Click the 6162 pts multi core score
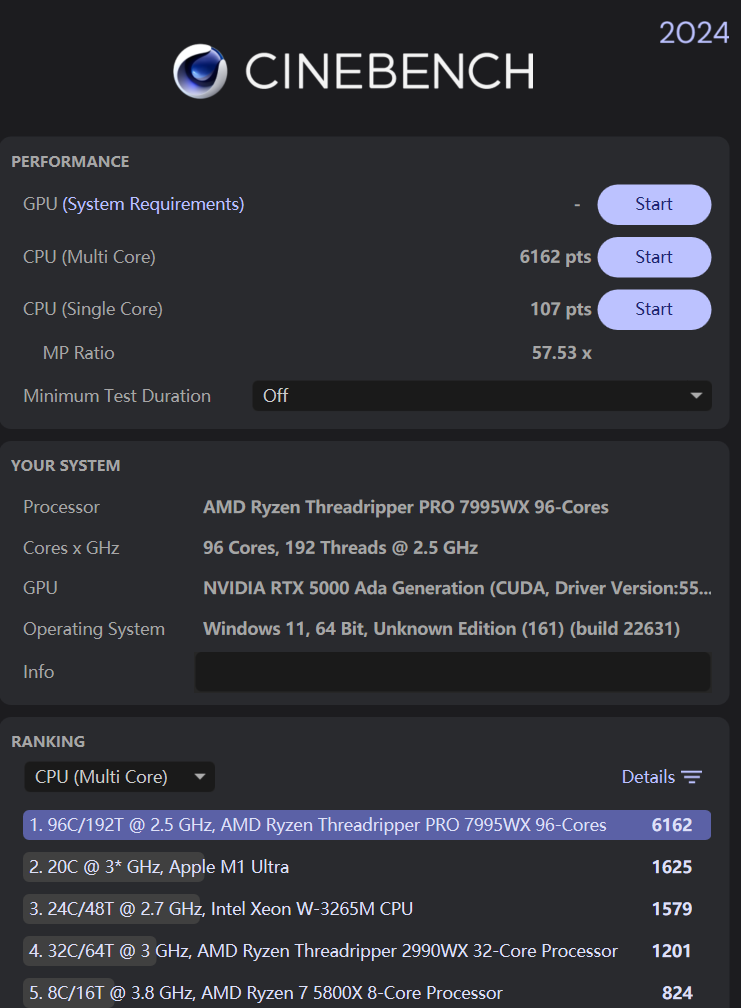The image size is (741, 1008). pyautogui.click(x=555, y=257)
